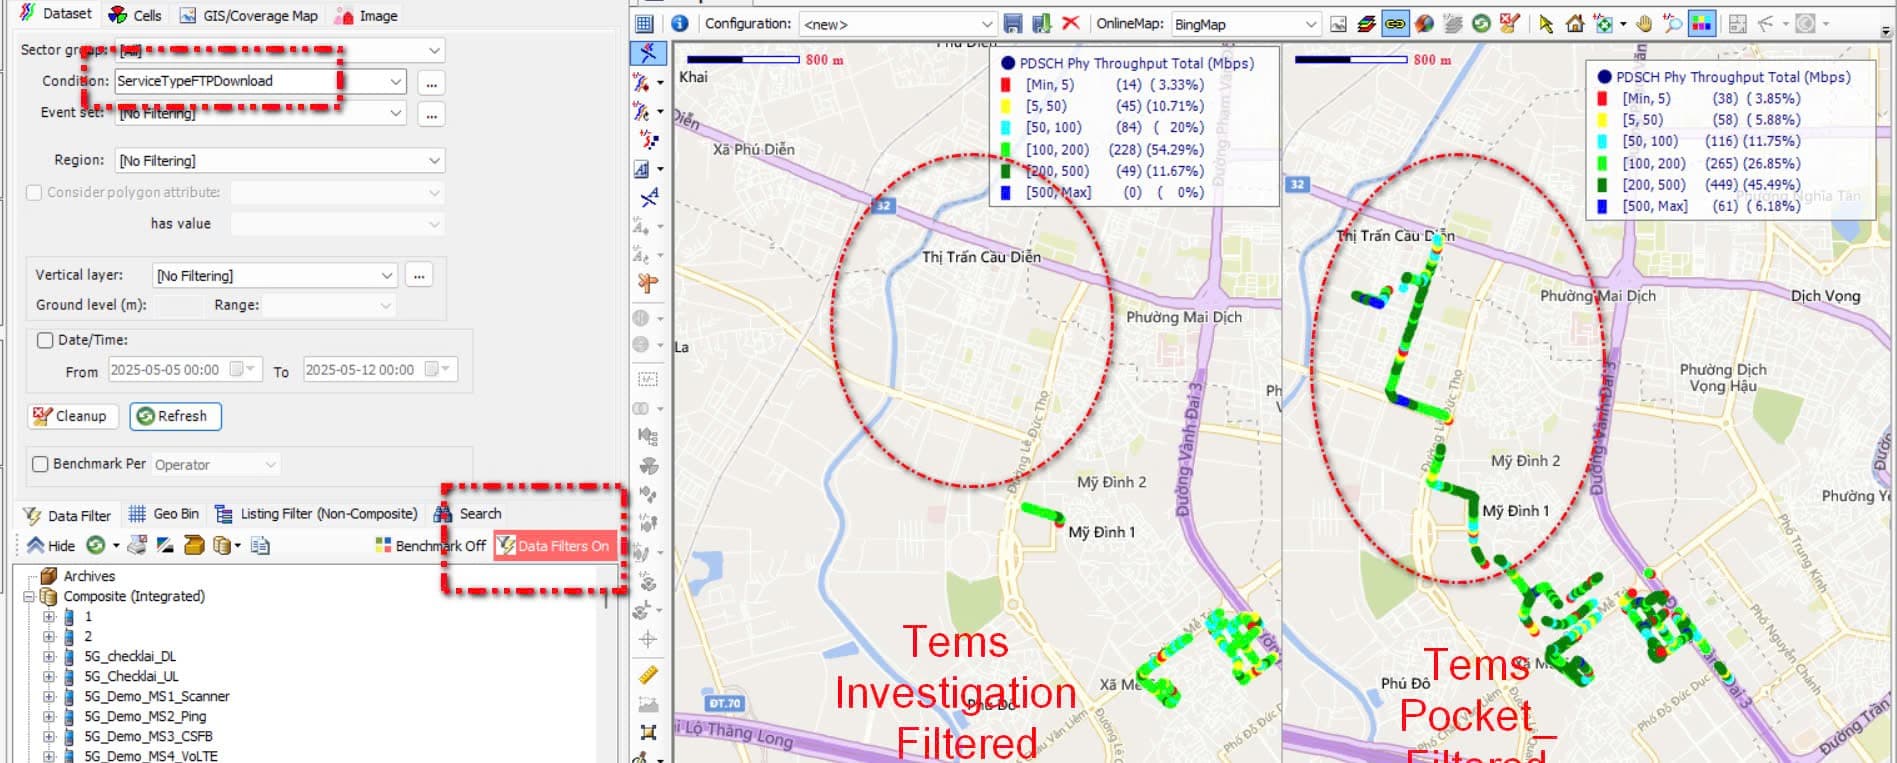Image resolution: width=1897 pixels, height=763 pixels.
Task: Click the globe icon in the map toolbar
Action: [1423, 24]
